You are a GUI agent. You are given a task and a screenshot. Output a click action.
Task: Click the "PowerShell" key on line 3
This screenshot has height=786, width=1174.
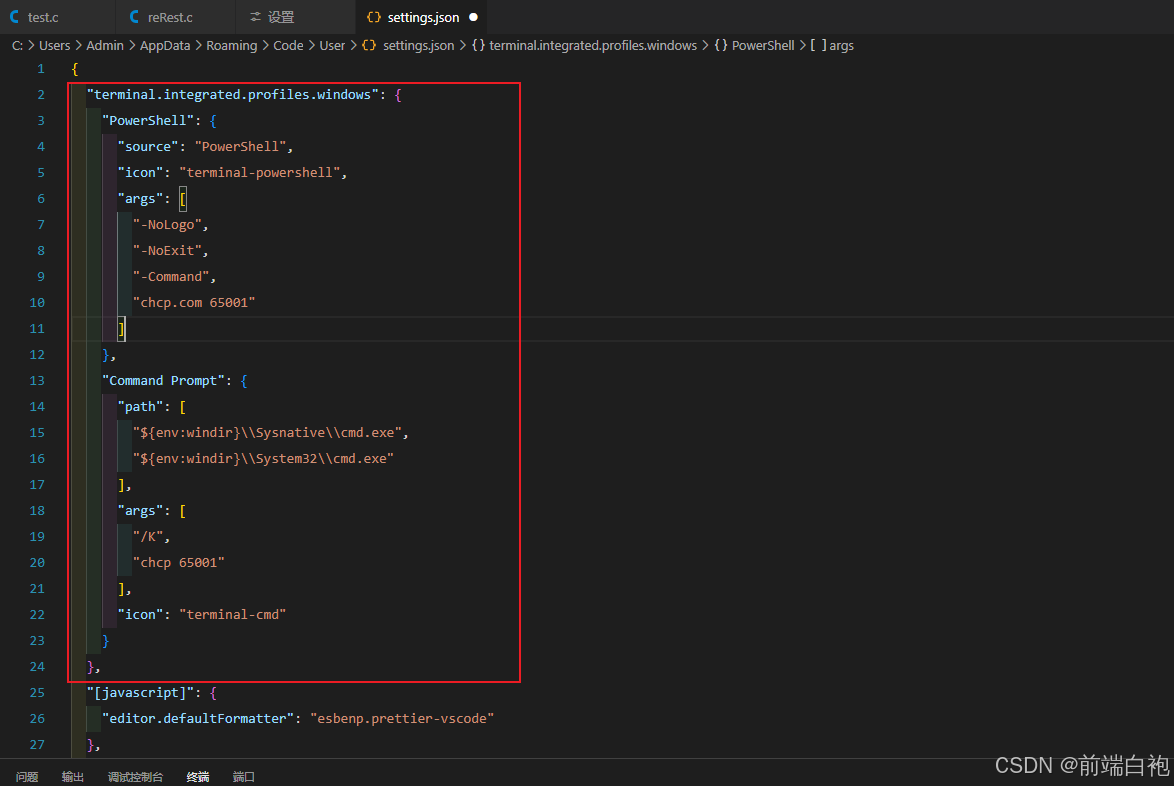(x=147, y=121)
